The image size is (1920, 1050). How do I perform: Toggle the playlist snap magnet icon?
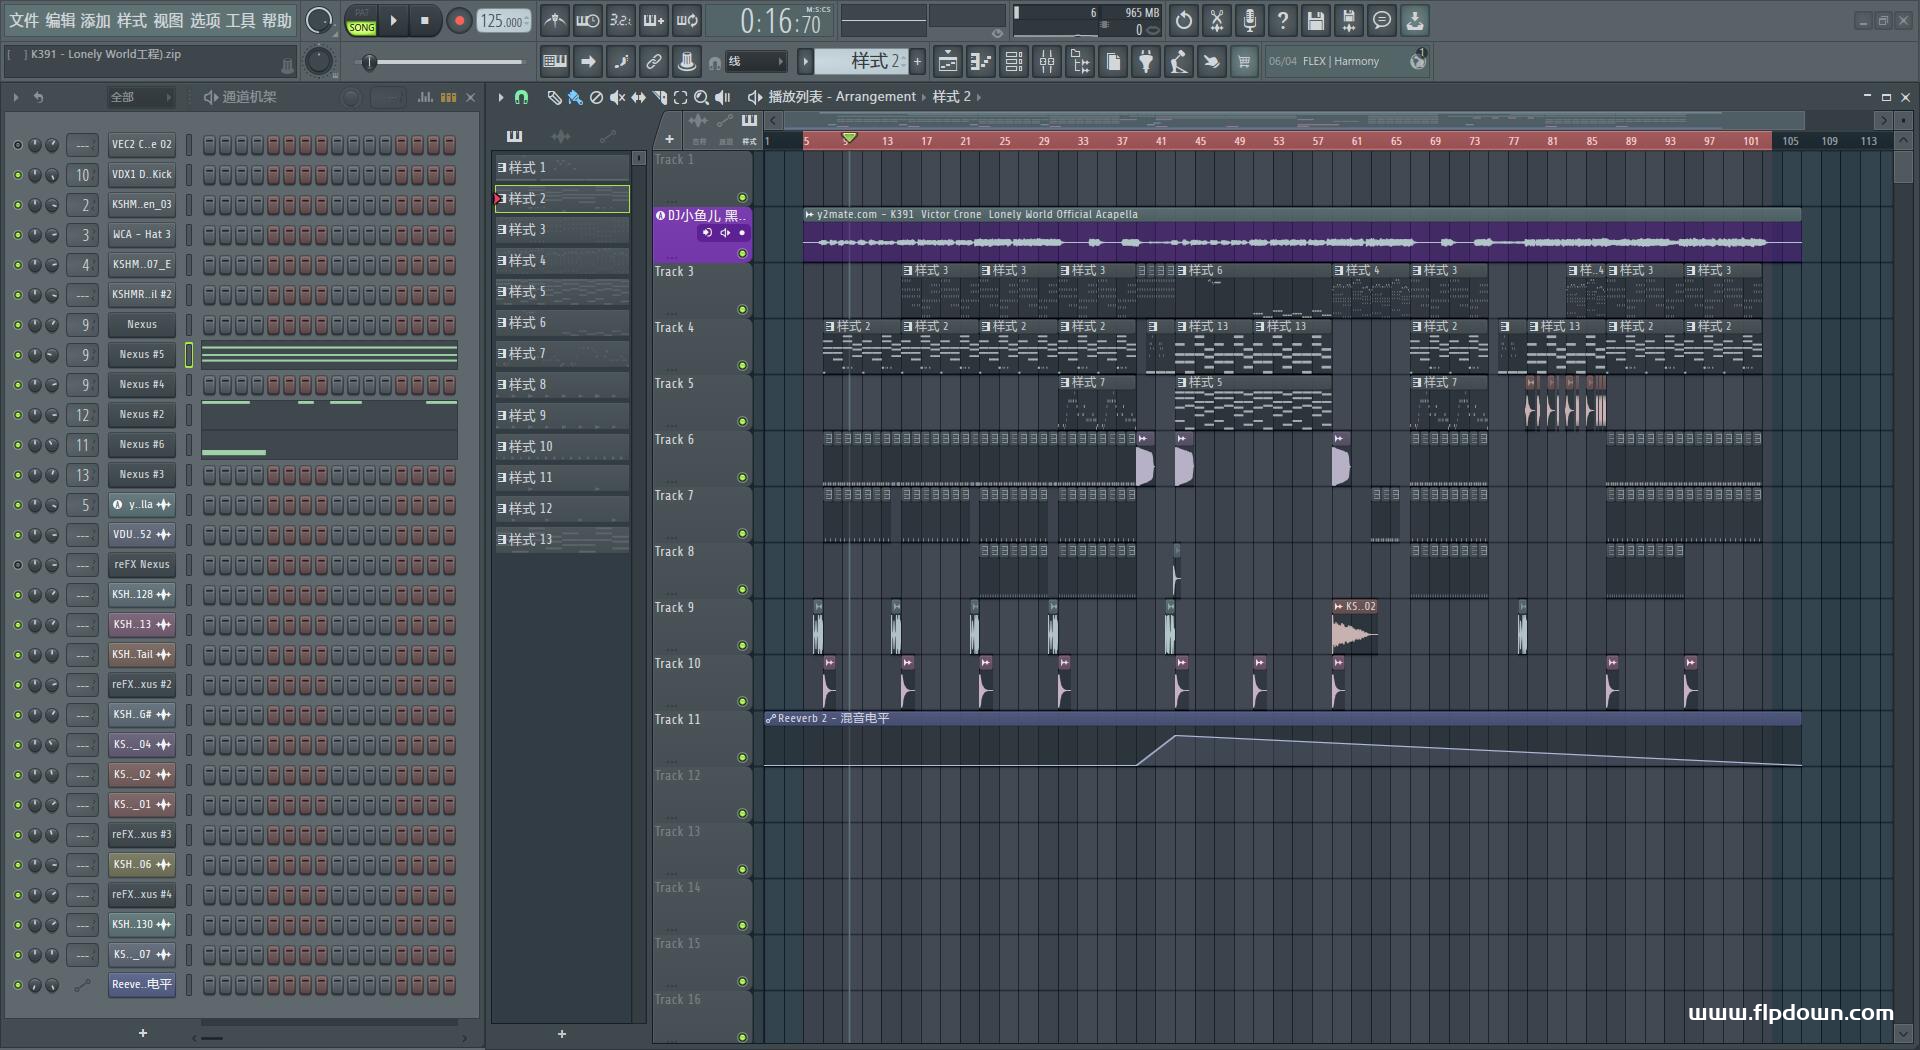(x=521, y=97)
